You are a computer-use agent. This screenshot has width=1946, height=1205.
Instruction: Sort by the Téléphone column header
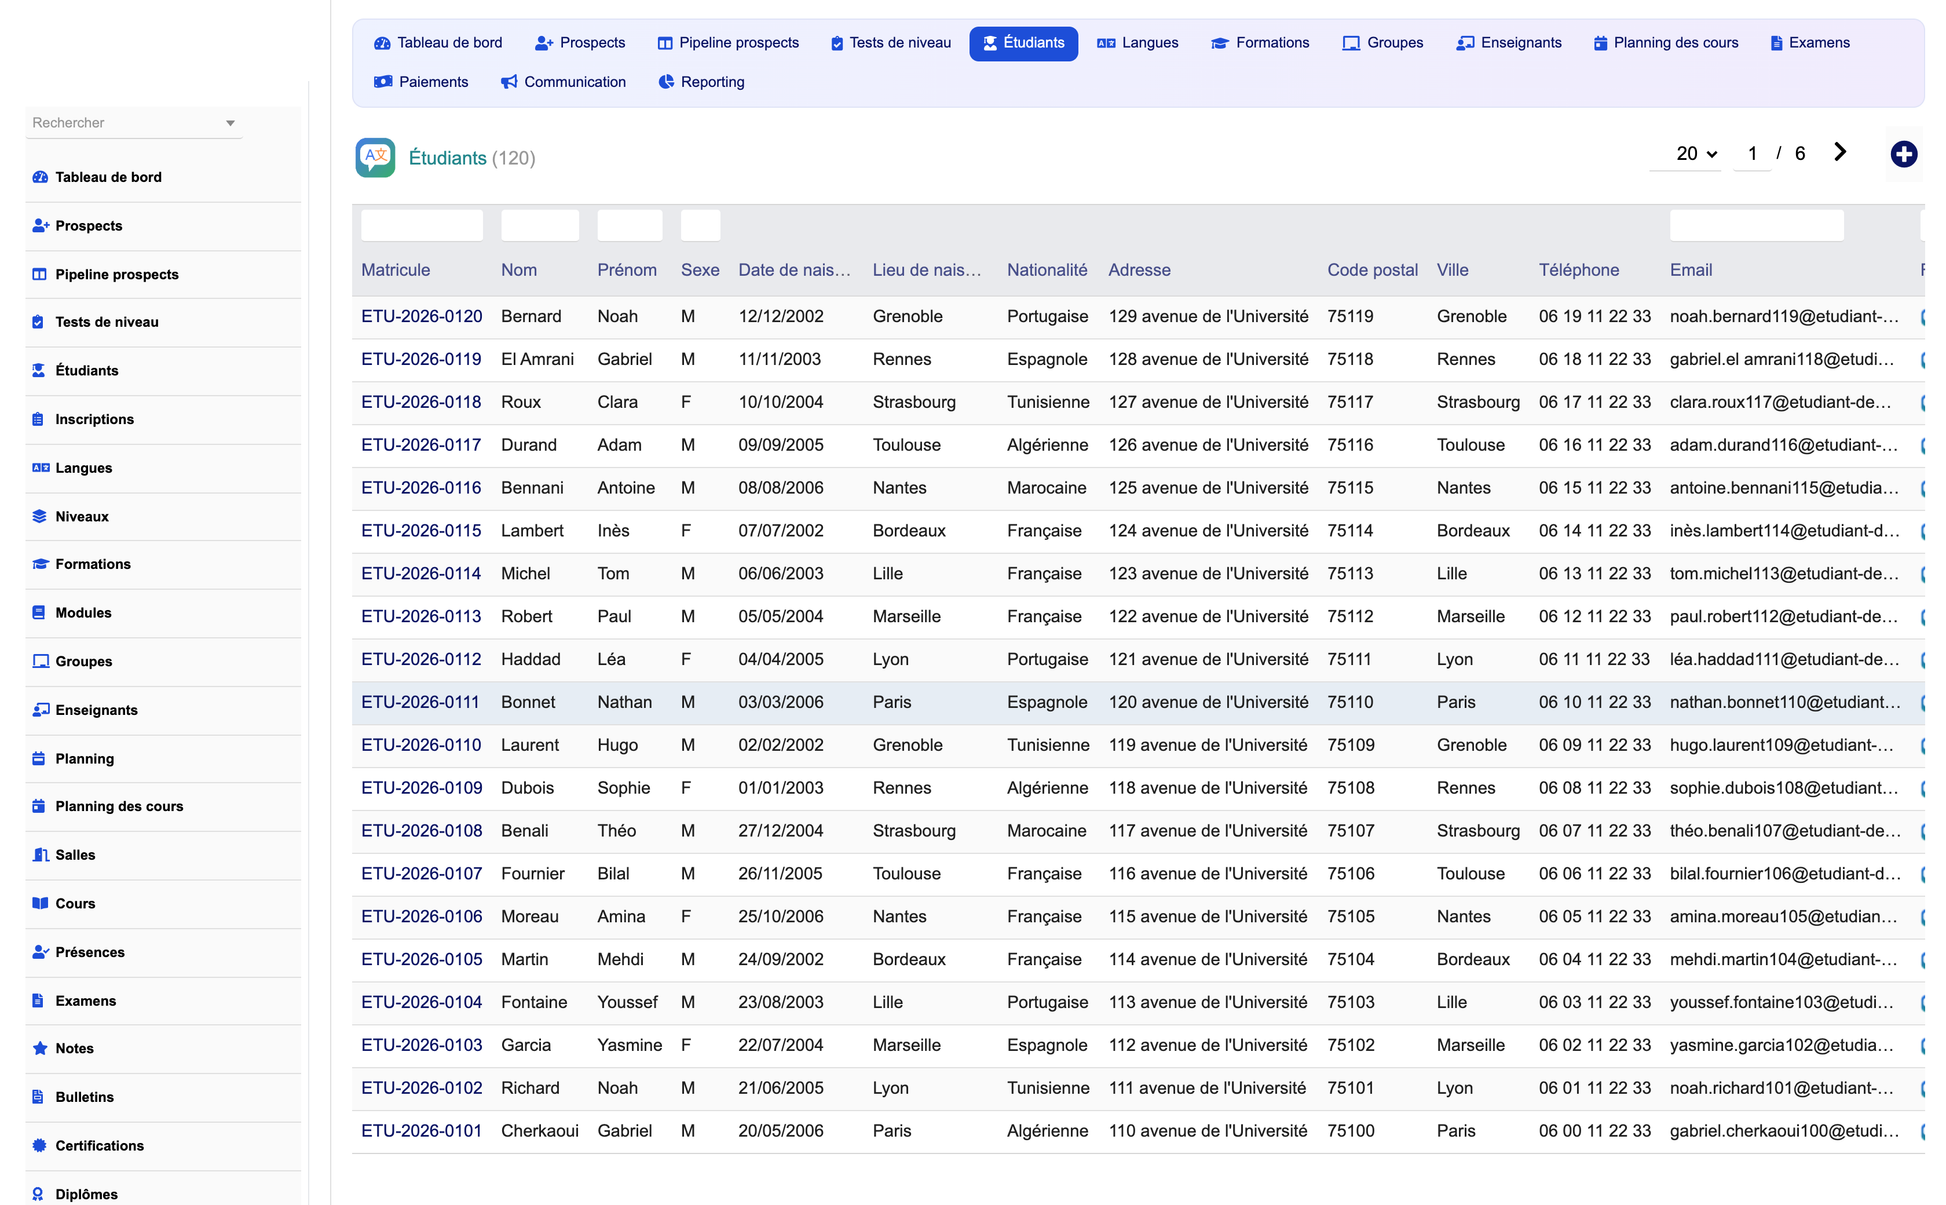tap(1579, 270)
